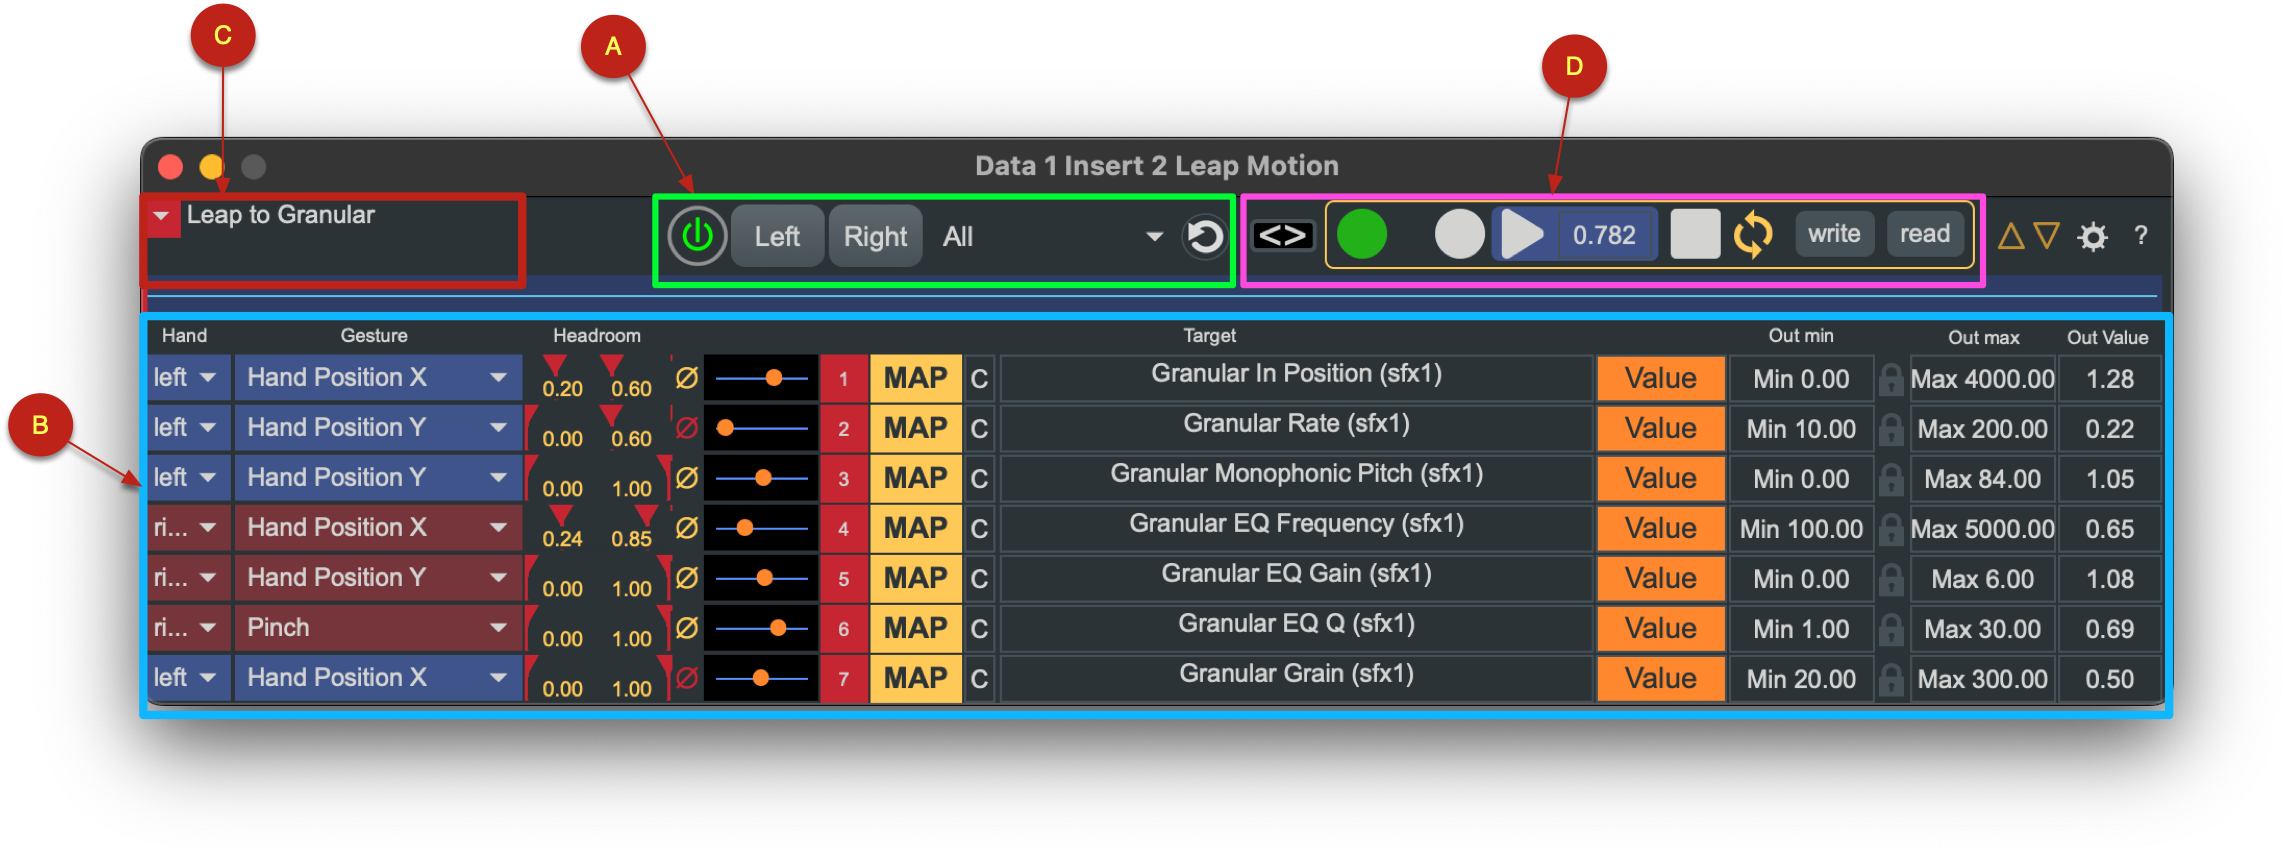The image size is (2290, 861).
Task: Click the square stop button
Action: tap(1695, 234)
